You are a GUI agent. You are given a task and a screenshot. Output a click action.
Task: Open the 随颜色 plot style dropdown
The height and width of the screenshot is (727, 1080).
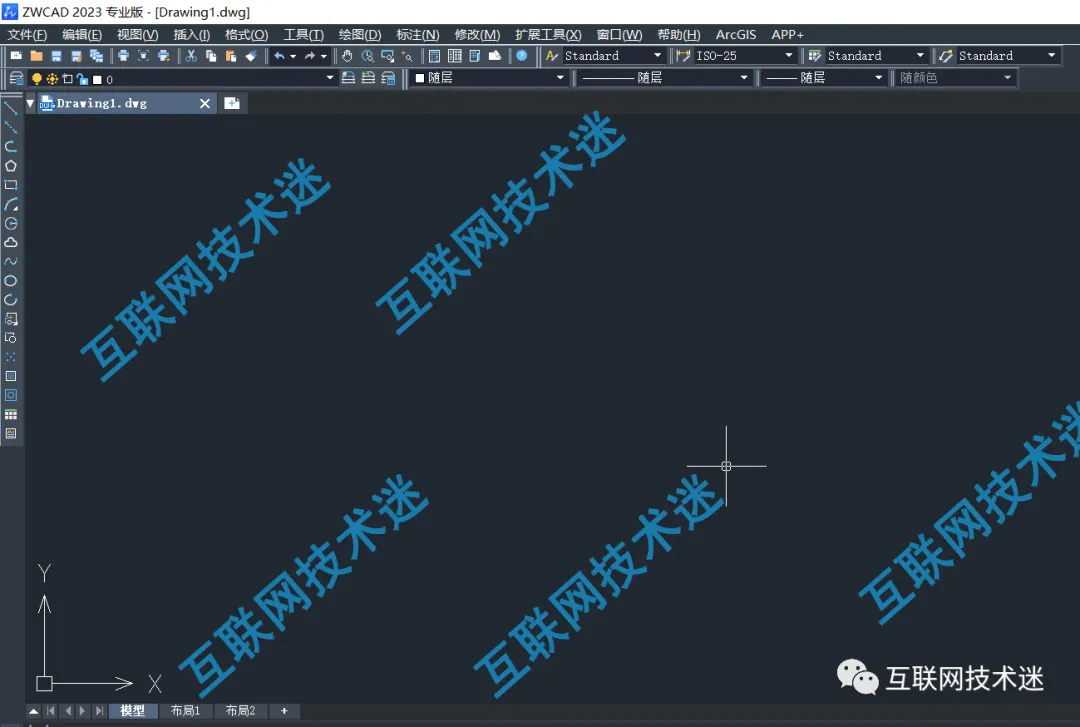1008,78
